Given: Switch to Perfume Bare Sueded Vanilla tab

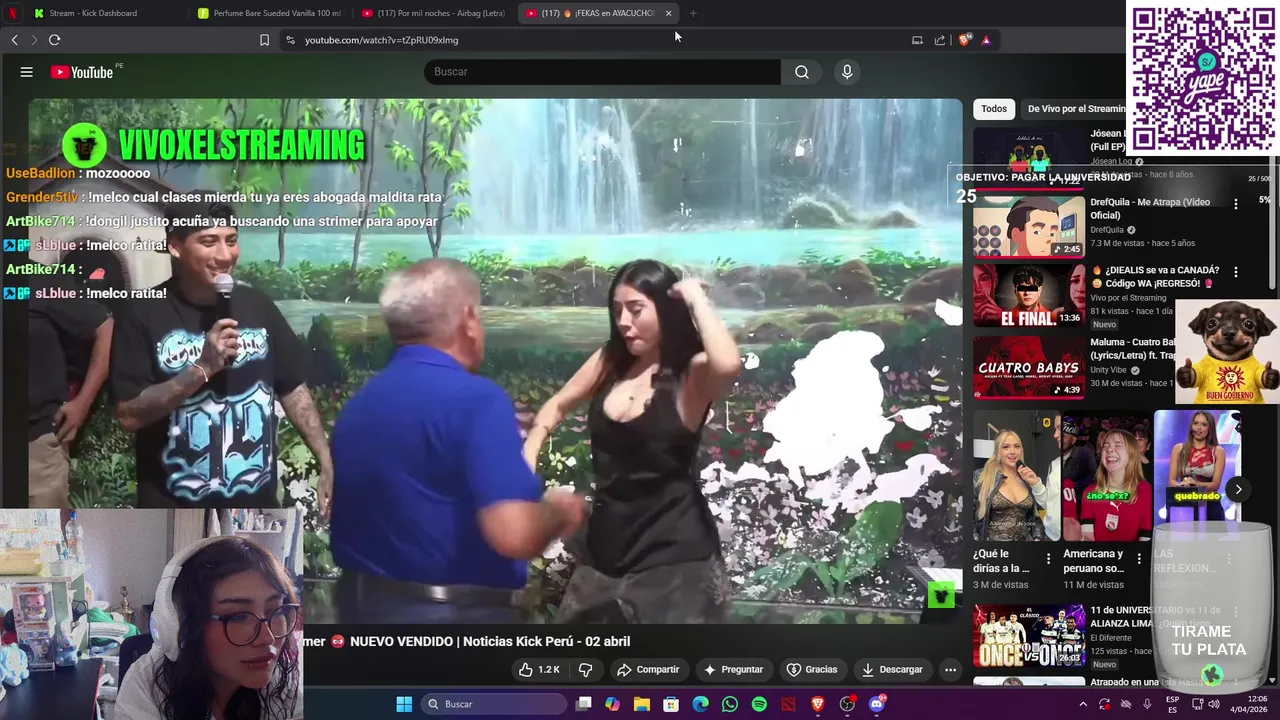Looking at the screenshot, I should (270, 13).
